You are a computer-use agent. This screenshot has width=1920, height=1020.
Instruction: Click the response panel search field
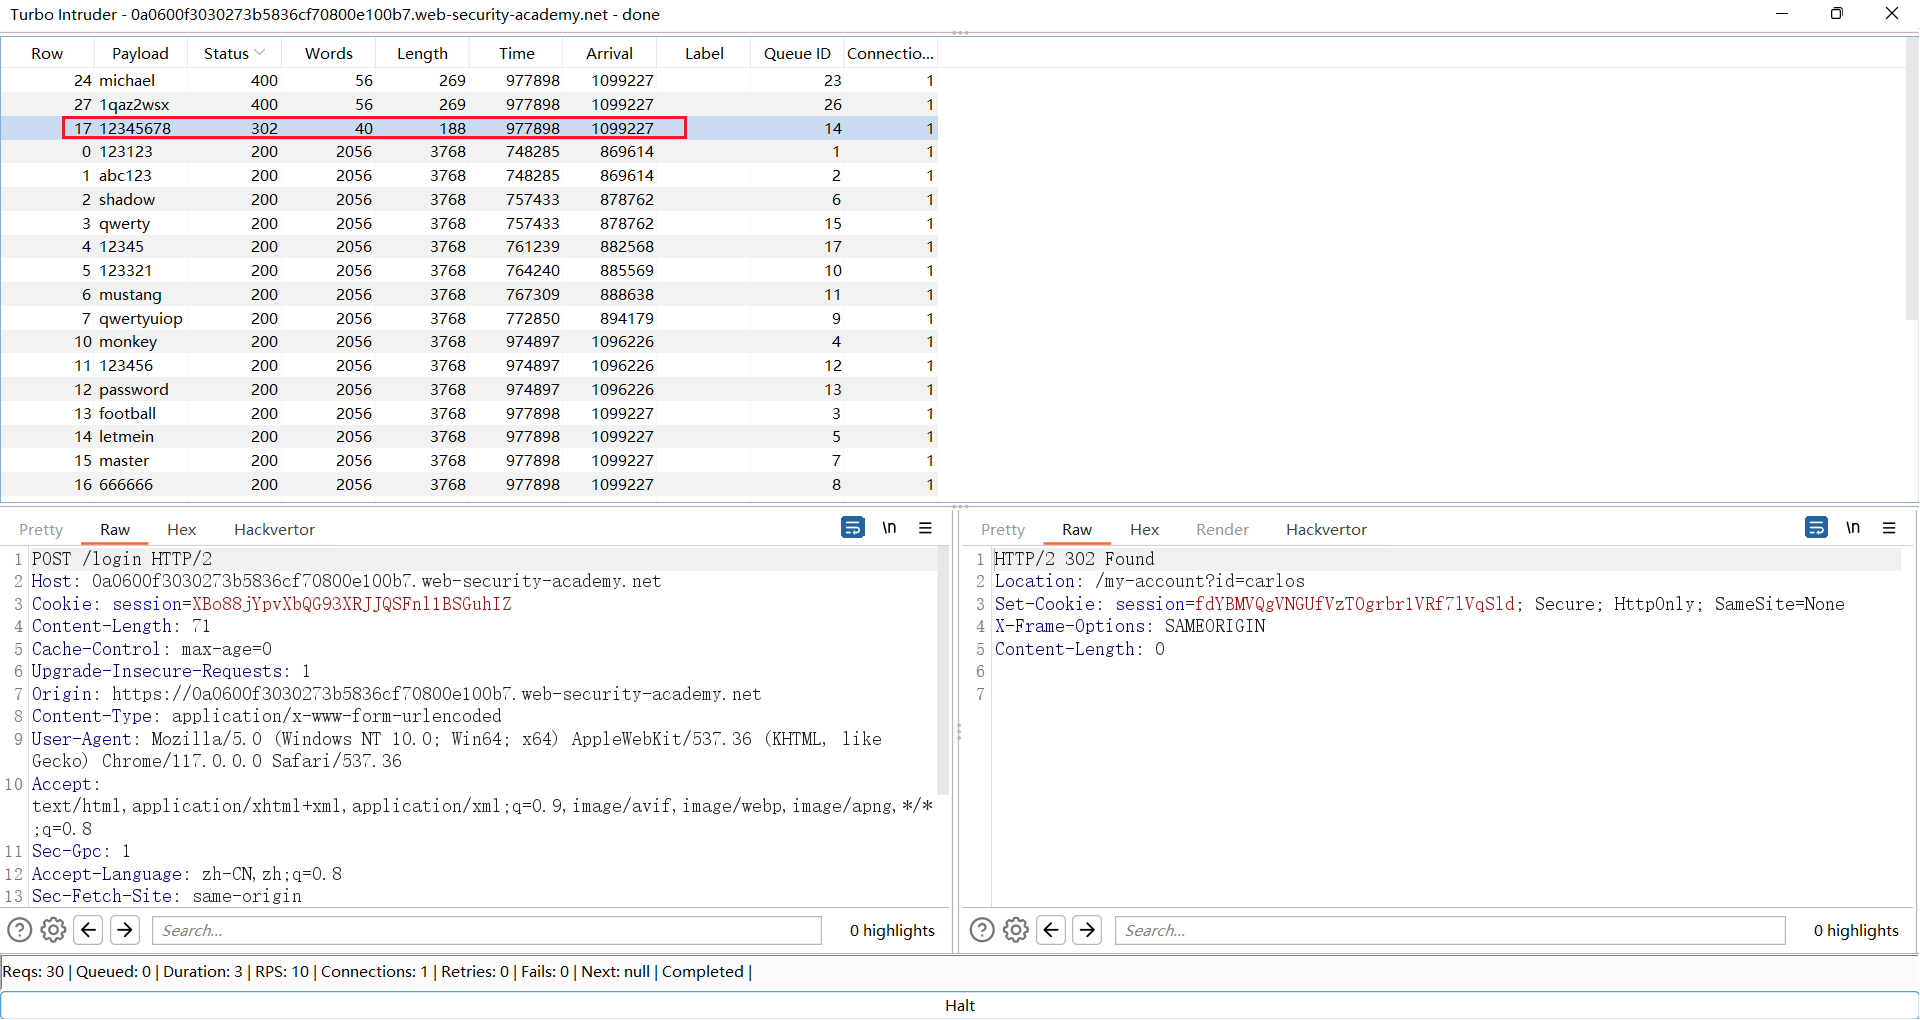pyautogui.click(x=1450, y=930)
